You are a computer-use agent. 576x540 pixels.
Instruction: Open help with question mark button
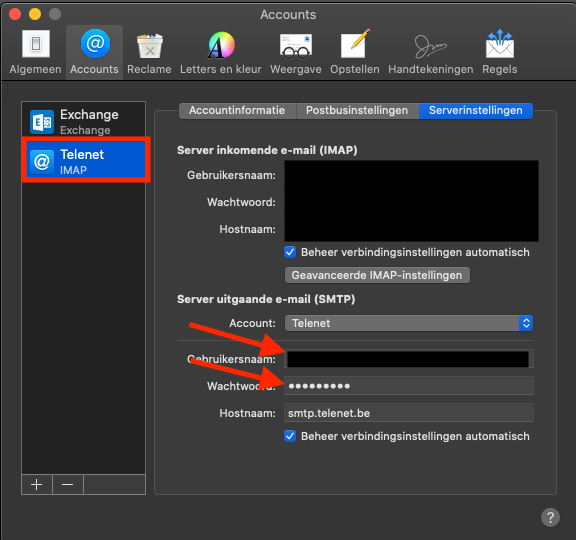[550, 517]
